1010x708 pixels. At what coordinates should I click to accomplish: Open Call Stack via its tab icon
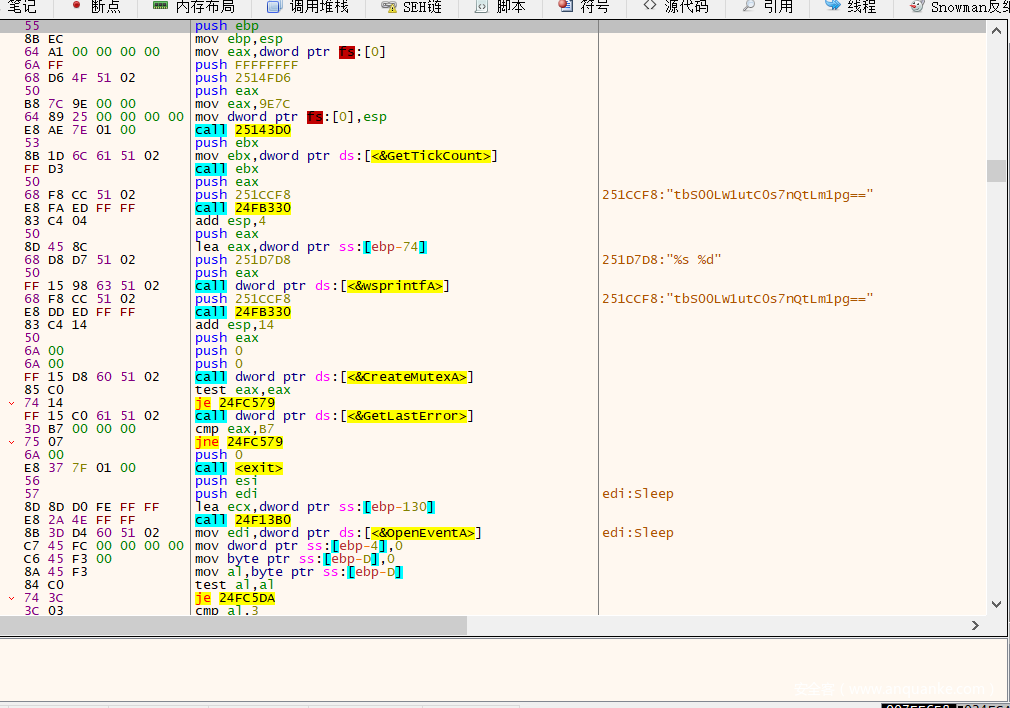coord(274,6)
